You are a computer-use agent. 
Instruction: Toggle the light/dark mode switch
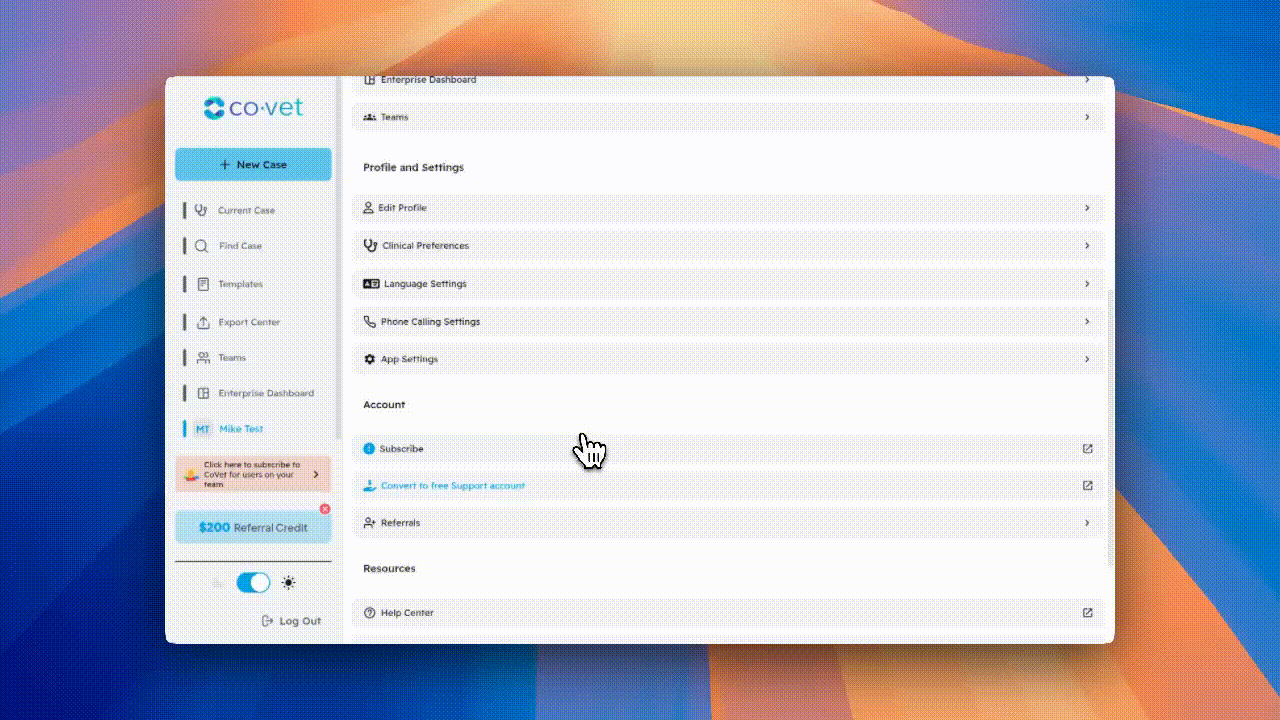[x=253, y=582]
